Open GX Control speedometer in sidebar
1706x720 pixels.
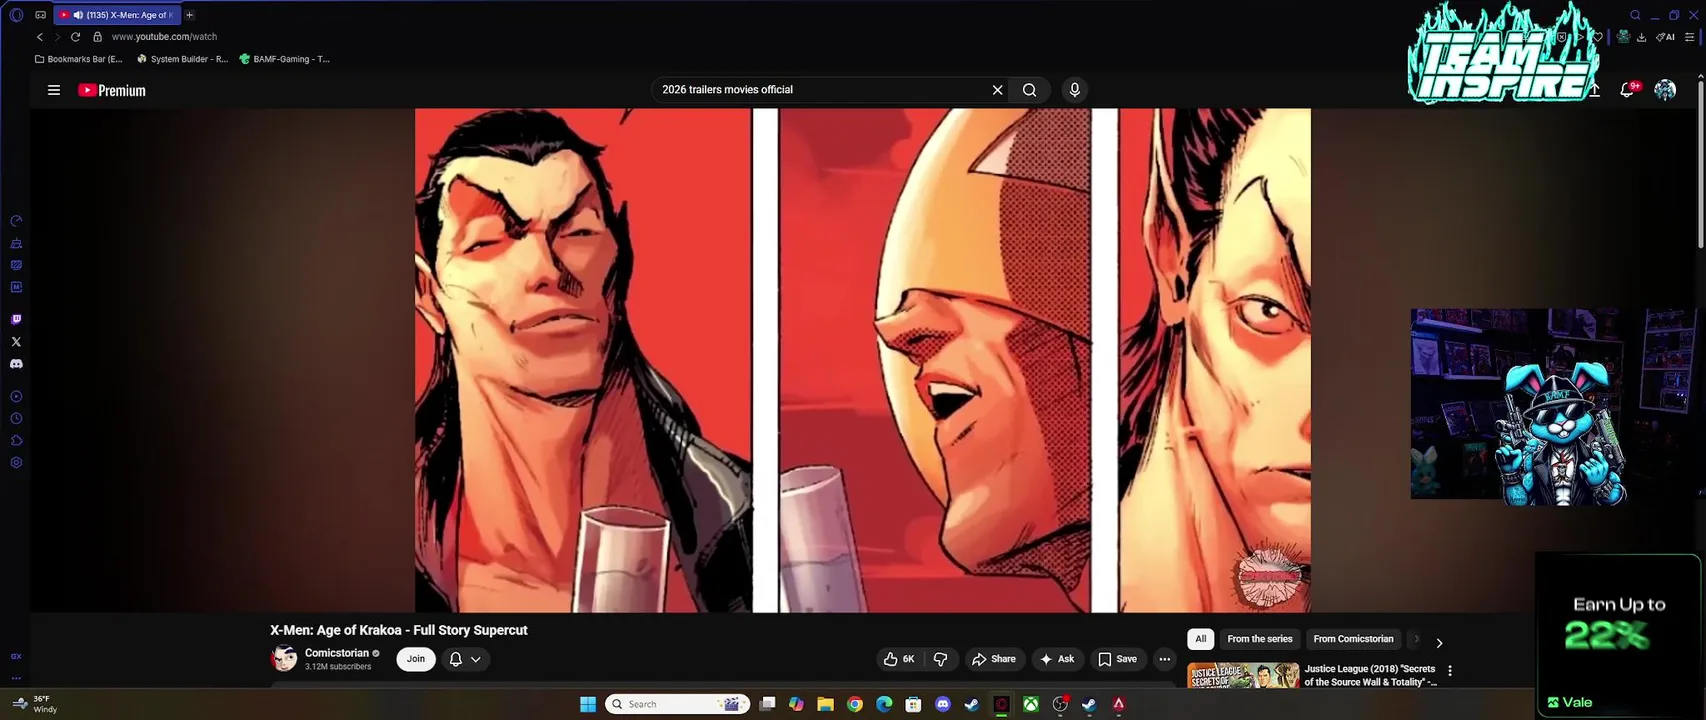[x=16, y=221]
